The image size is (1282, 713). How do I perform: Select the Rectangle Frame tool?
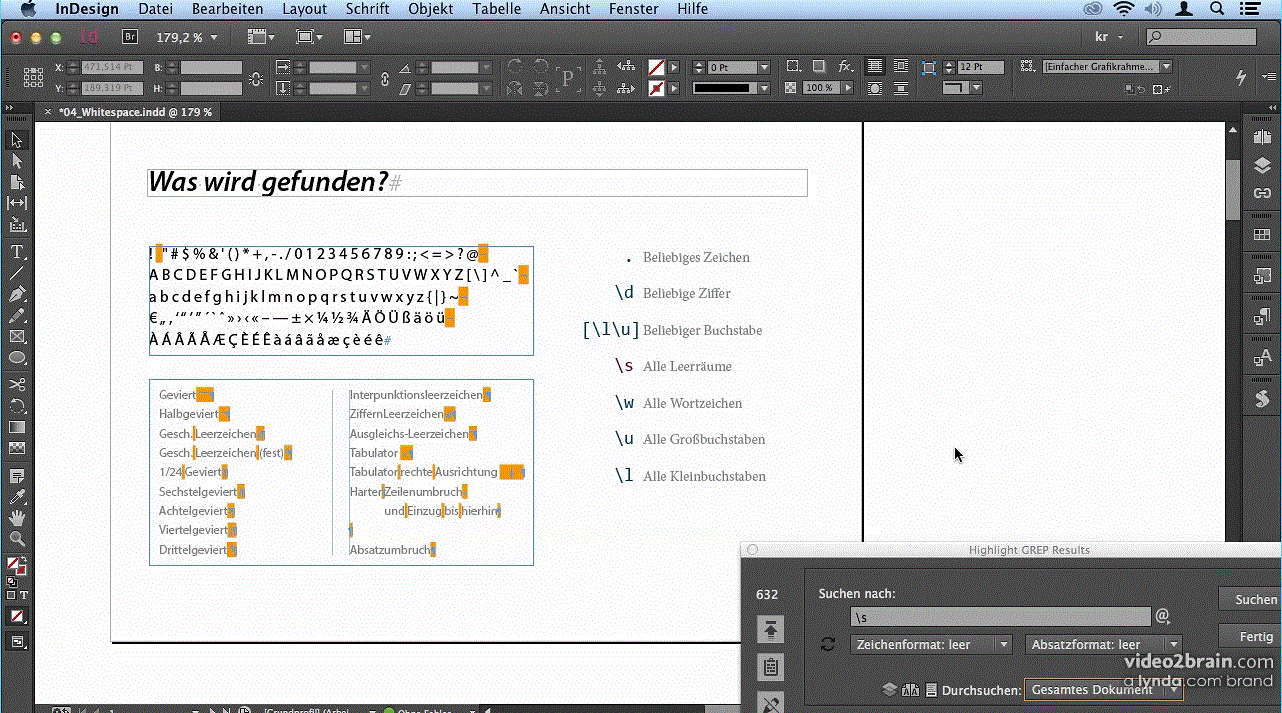(17, 336)
